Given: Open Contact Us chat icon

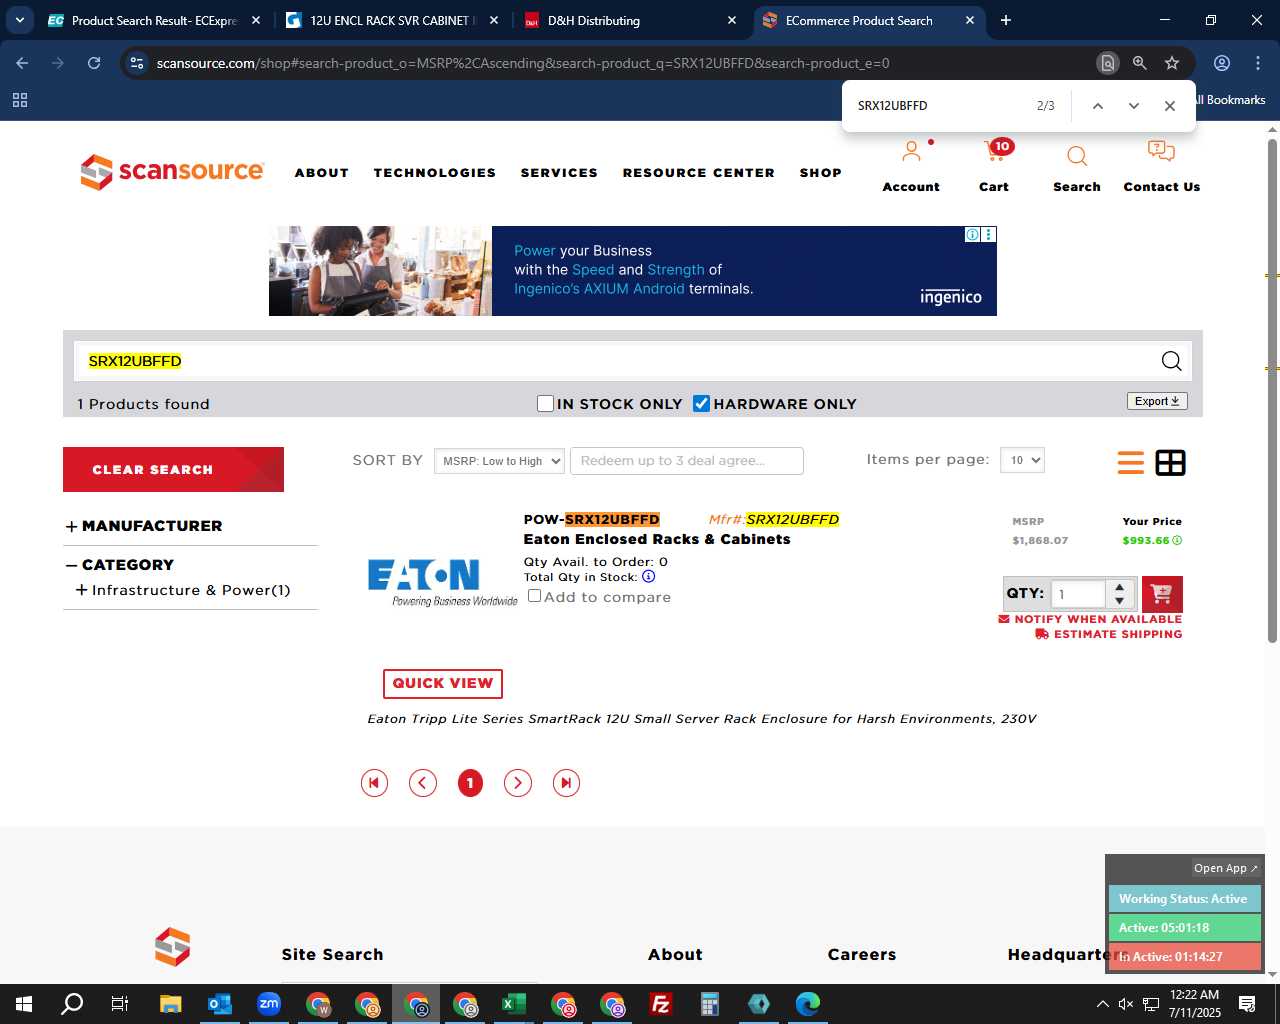Looking at the screenshot, I should [x=1161, y=152].
